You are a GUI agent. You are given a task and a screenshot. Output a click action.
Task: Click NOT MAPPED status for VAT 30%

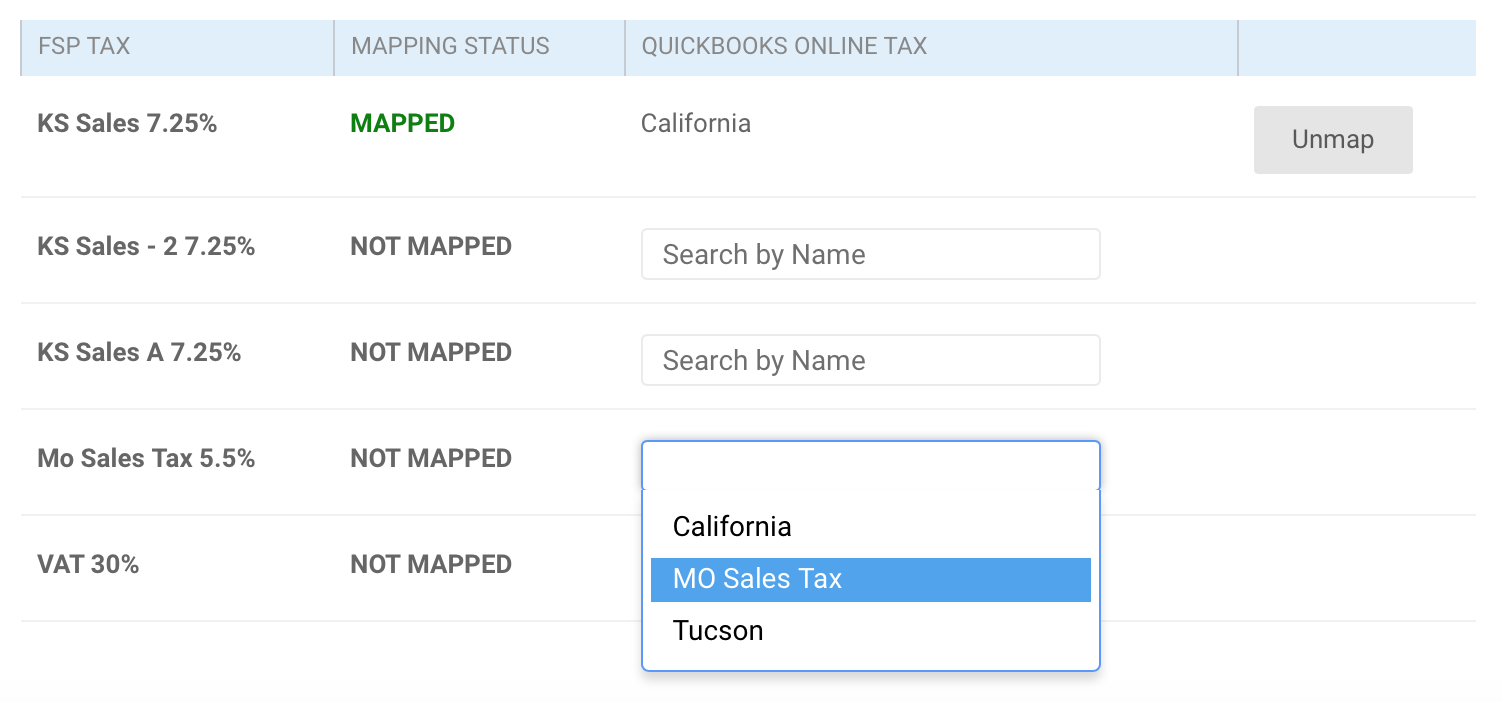[431, 565]
